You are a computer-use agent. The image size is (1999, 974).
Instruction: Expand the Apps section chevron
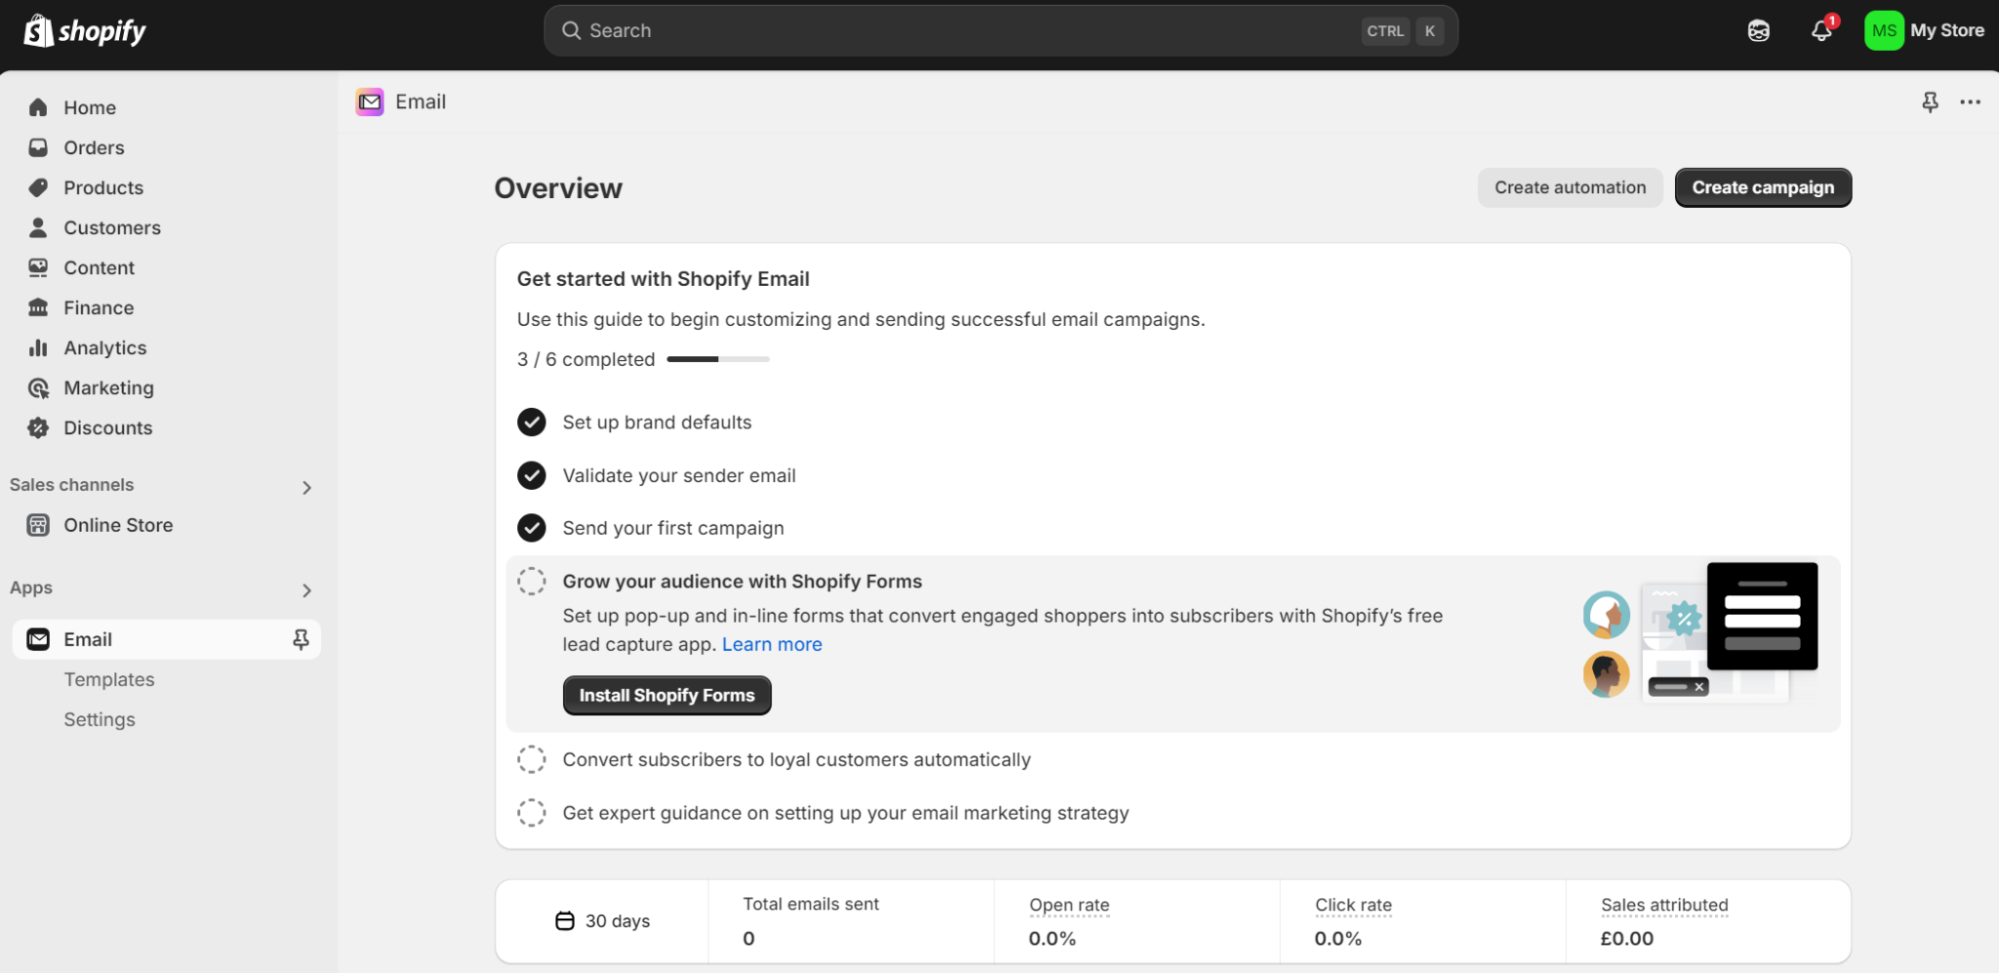[307, 590]
